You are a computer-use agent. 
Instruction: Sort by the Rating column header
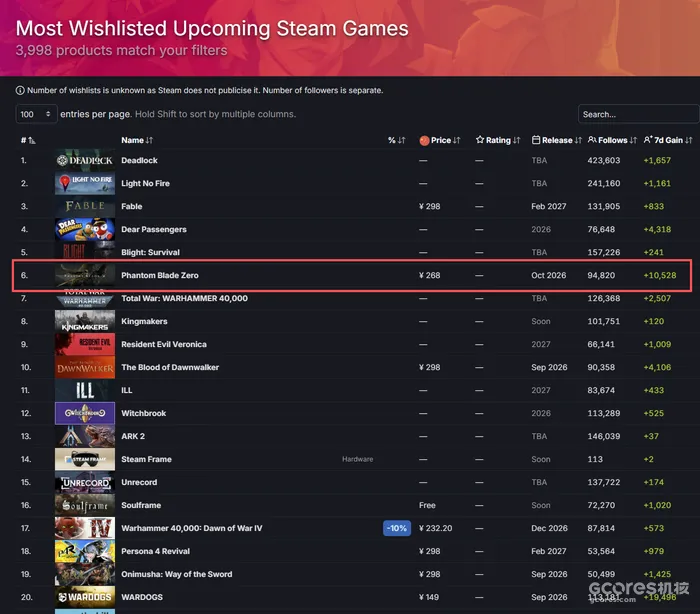click(498, 140)
